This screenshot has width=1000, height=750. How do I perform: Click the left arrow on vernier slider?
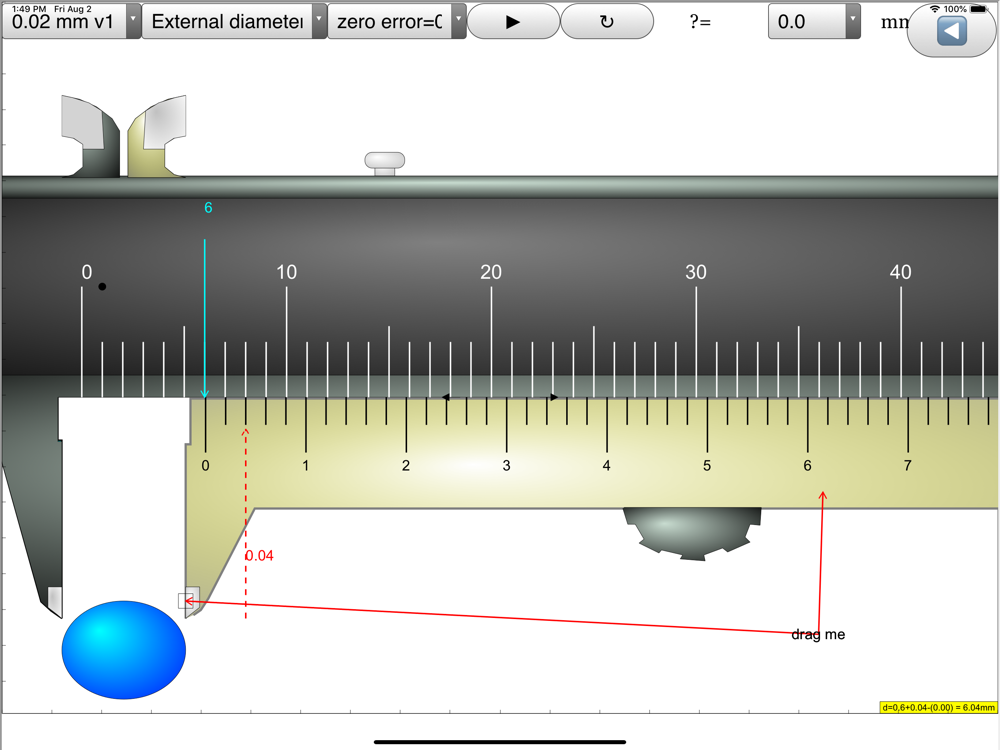(446, 397)
